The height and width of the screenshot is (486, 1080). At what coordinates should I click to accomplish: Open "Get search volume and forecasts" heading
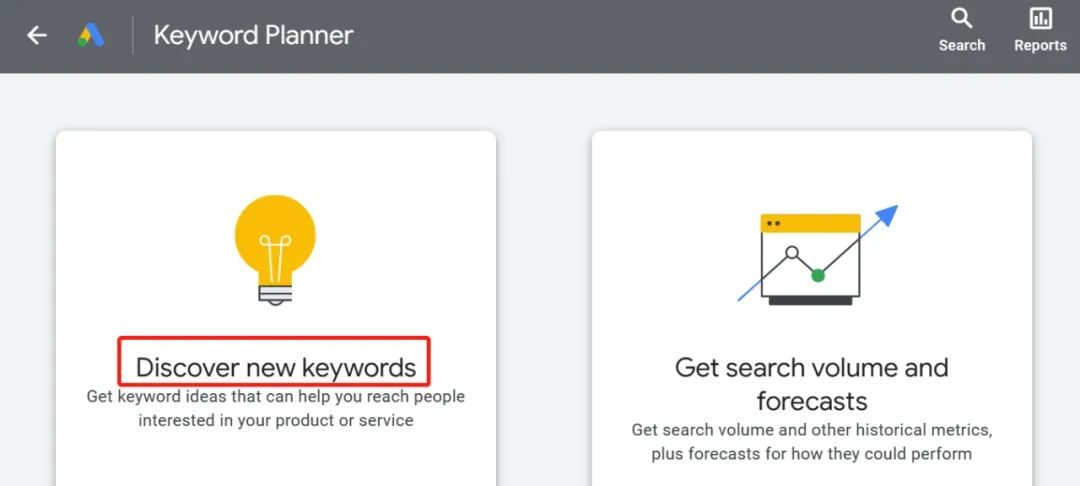(811, 384)
